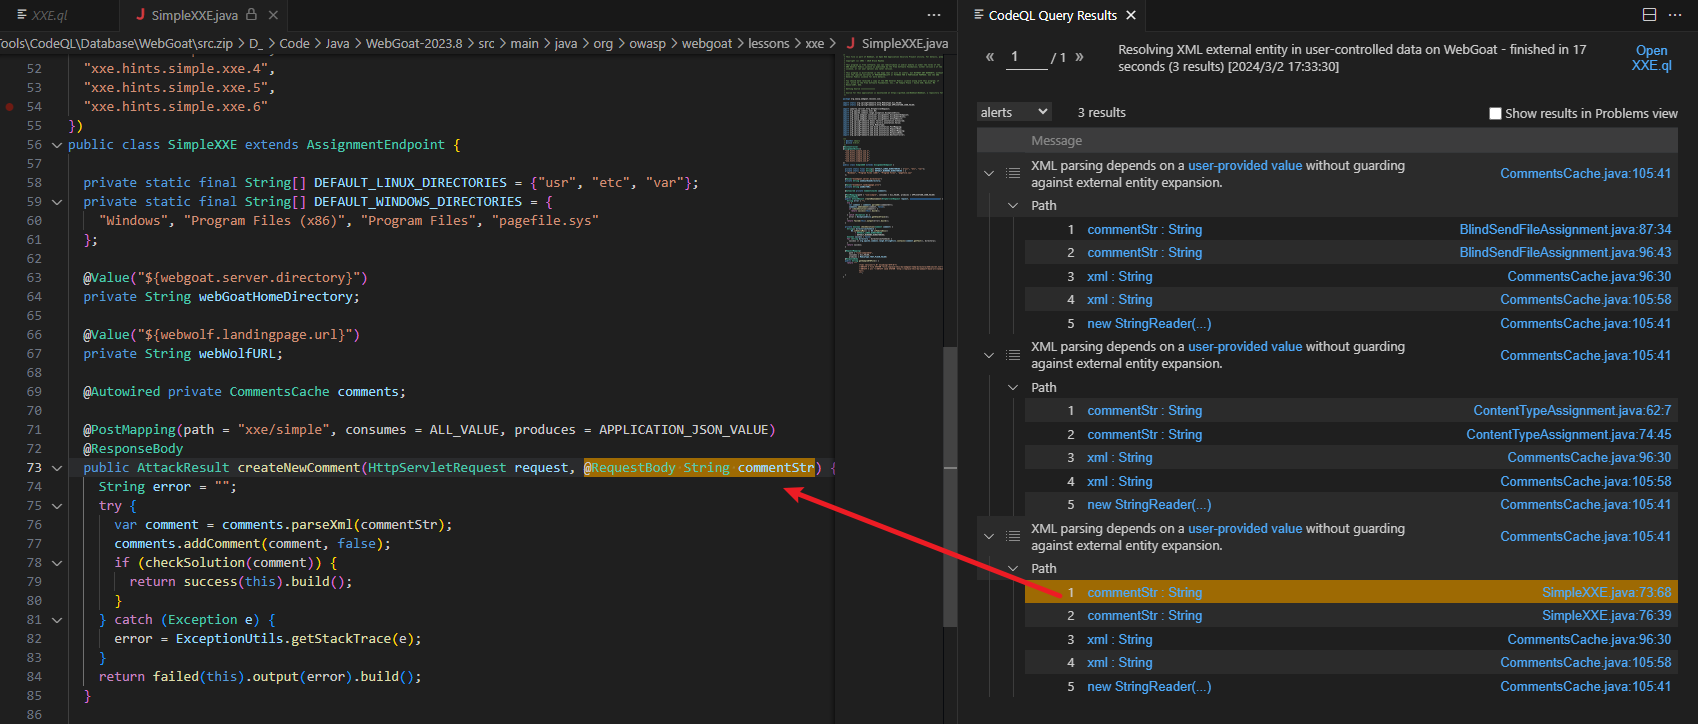
Task: Select breadcrumb item 'webgoat'
Action: click(x=707, y=43)
